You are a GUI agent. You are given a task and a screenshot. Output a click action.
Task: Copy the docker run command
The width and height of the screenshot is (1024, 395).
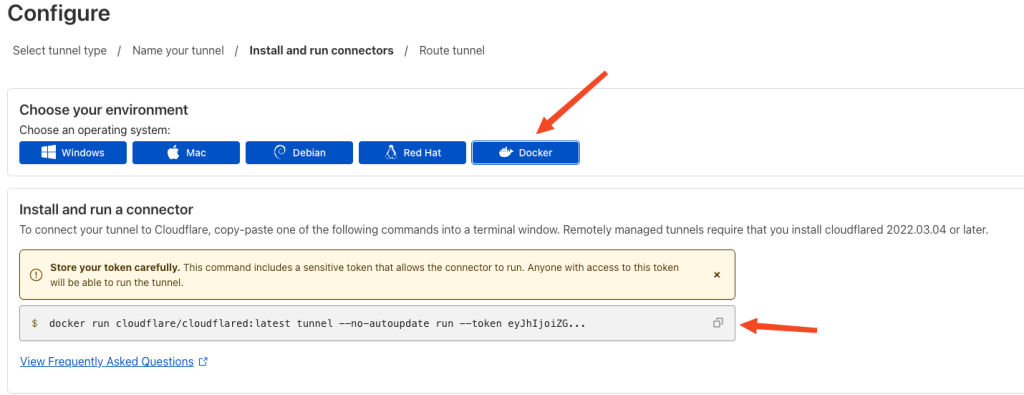tap(718, 323)
